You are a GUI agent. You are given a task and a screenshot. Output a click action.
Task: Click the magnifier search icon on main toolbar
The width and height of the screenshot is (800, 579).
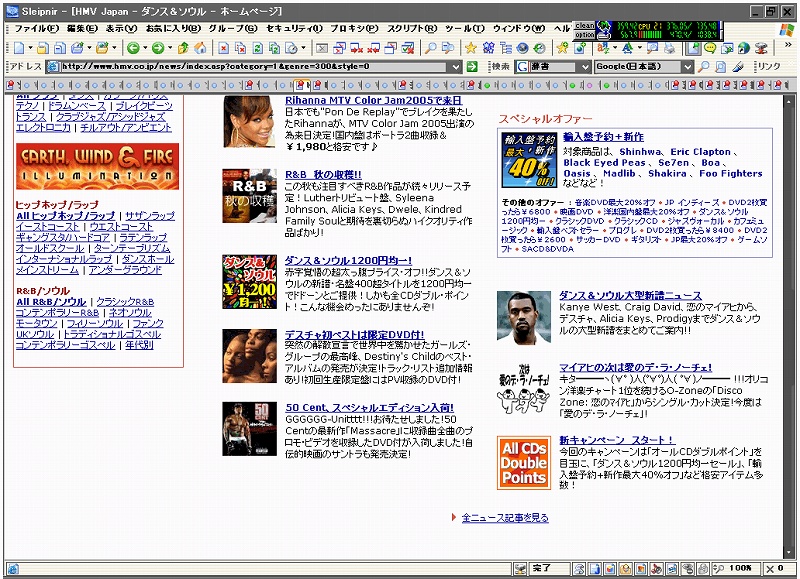tap(431, 48)
